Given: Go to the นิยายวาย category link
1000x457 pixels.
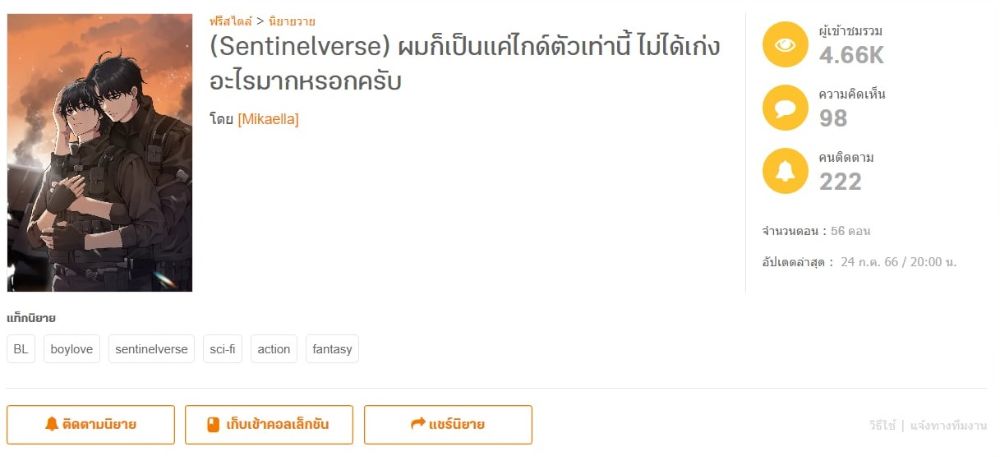Looking at the screenshot, I should tap(292, 21).
